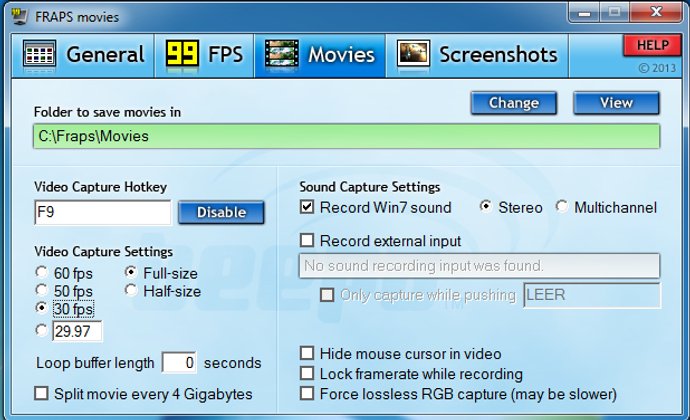Click Change to pick movie folder
690x420 pixels.
click(514, 103)
